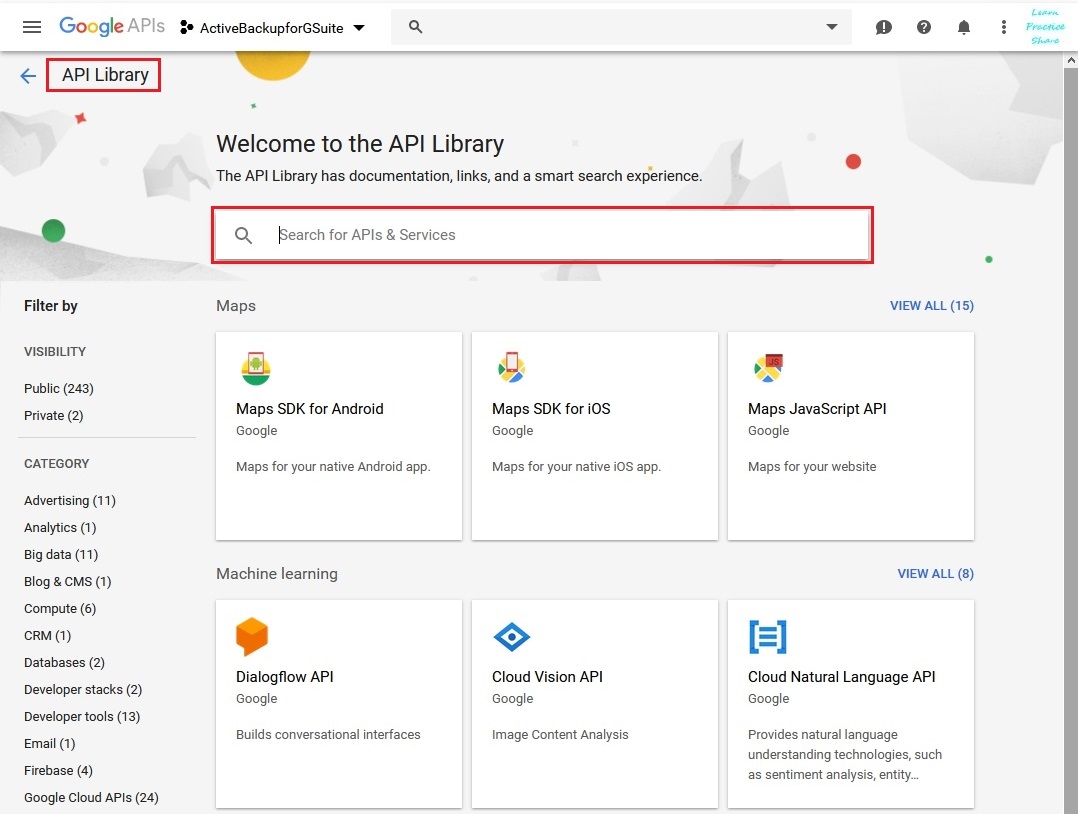Image resolution: width=1078 pixels, height=814 pixels.
Task: Open the ActiveBackupforGSuite project selector
Action: (x=272, y=28)
